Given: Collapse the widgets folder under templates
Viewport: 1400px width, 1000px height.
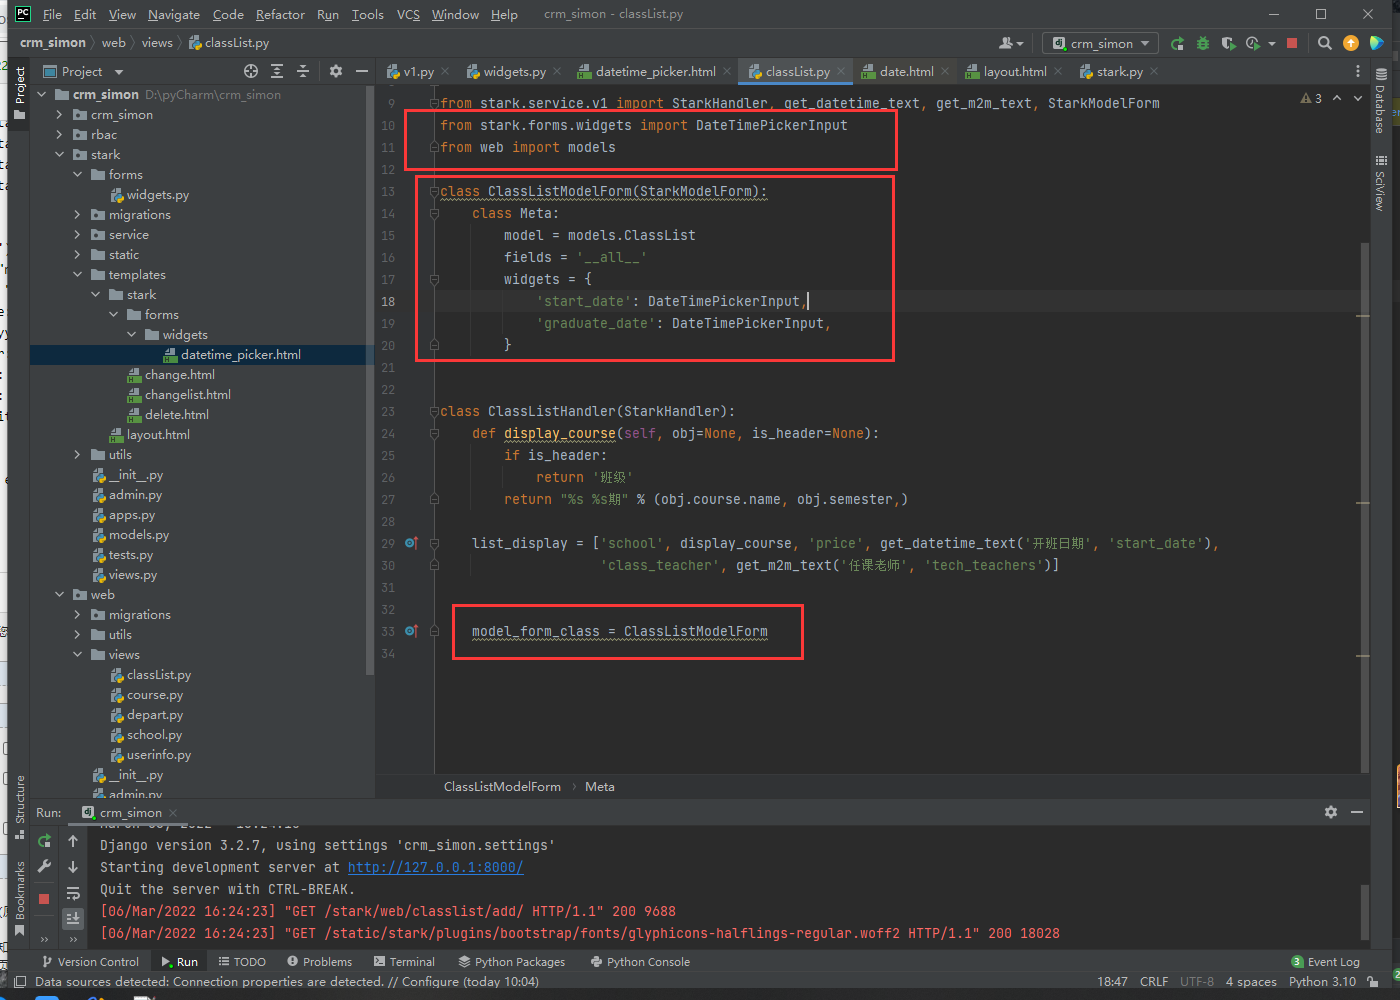Looking at the screenshot, I should point(132,334).
